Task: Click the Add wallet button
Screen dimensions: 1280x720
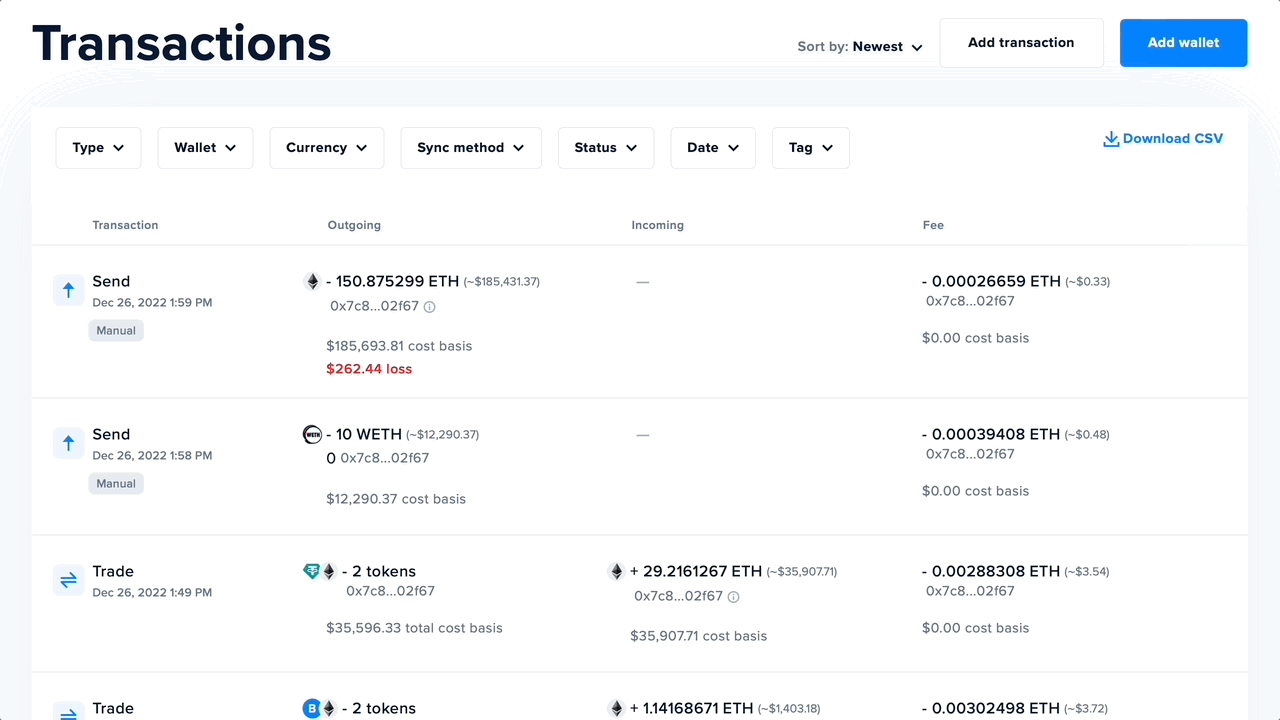Action: pos(1183,42)
